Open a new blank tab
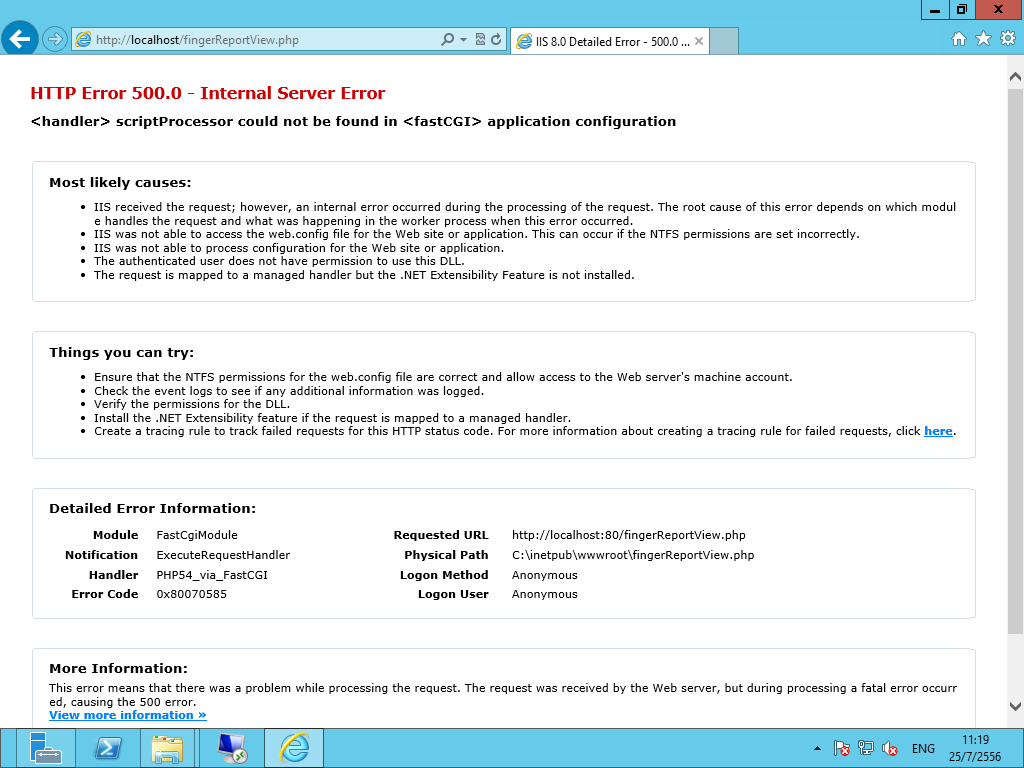Viewport: 1024px width, 768px height. click(724, 41)
